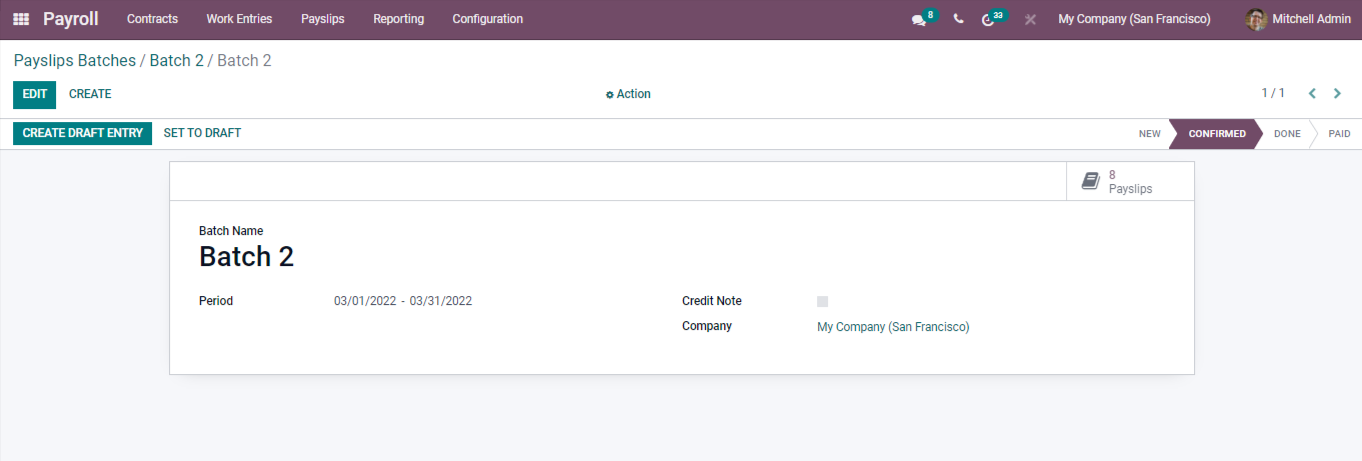Toggle the Credit Note checkbox
This screenshot has height=461, width=1362.
[823, 301]
